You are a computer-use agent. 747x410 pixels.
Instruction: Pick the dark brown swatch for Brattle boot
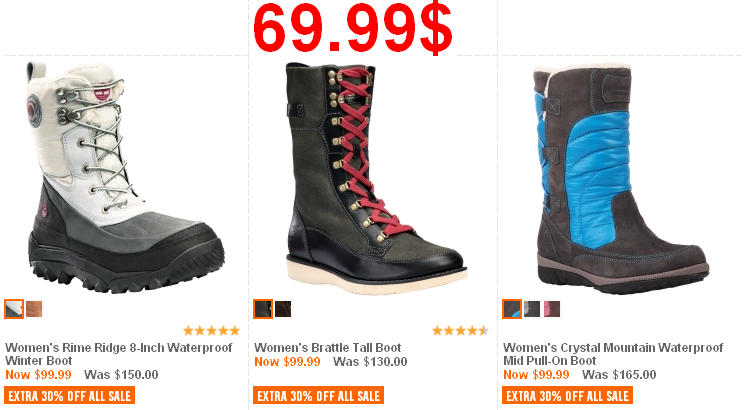[283, 309]
